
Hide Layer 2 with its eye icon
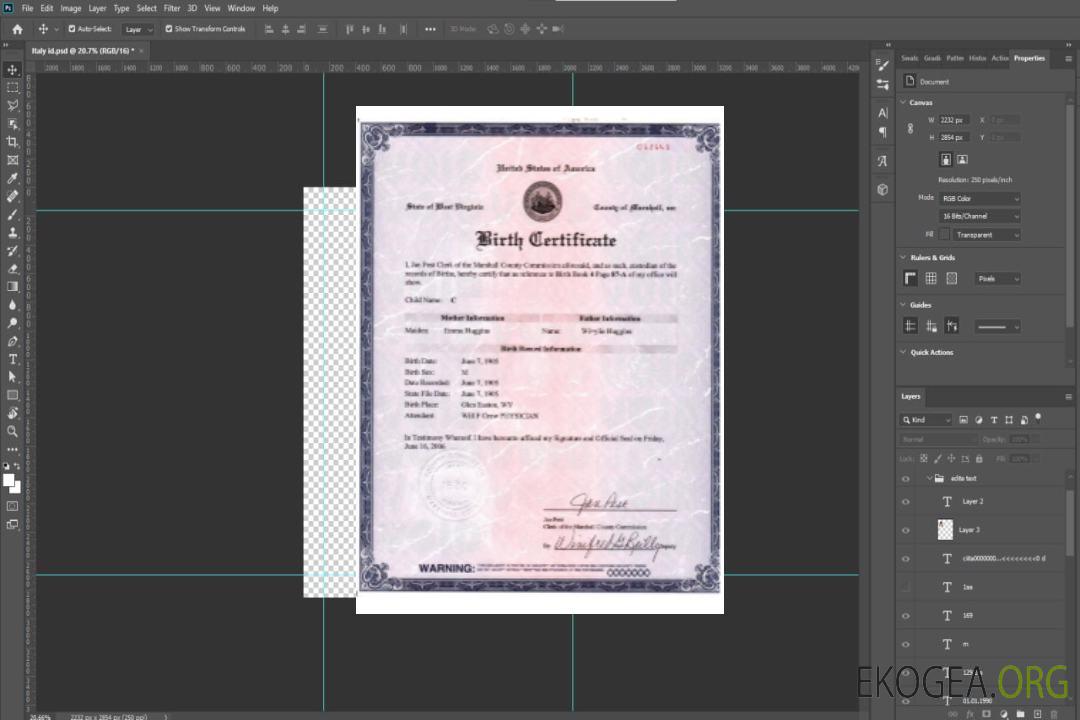906,502
